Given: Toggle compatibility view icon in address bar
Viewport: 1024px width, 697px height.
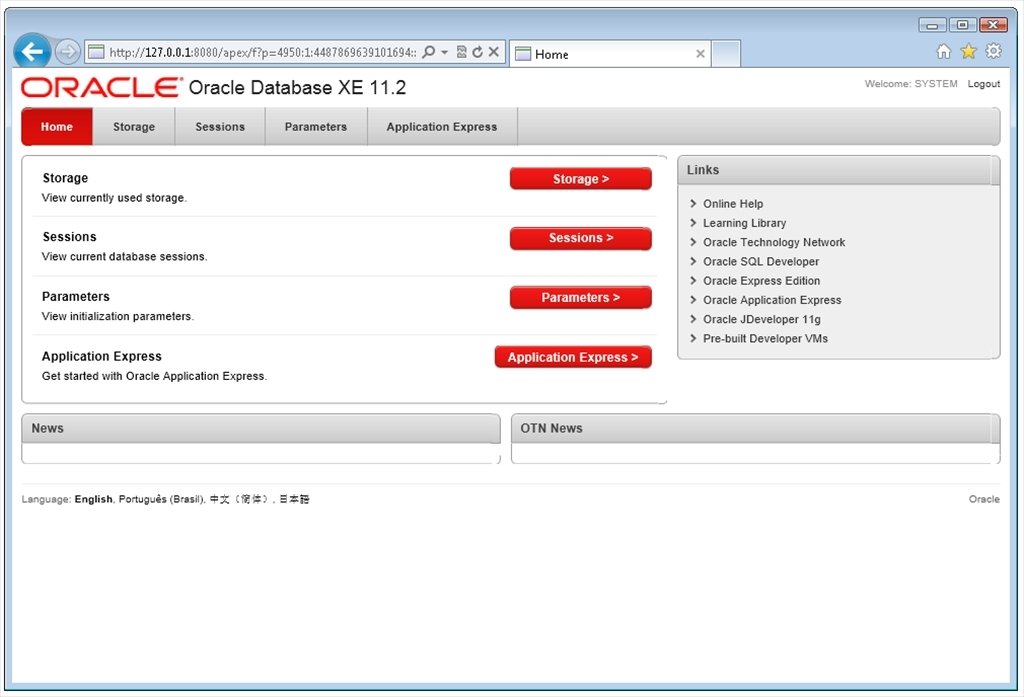Looking at the screenshot, I should click(461, 52).
